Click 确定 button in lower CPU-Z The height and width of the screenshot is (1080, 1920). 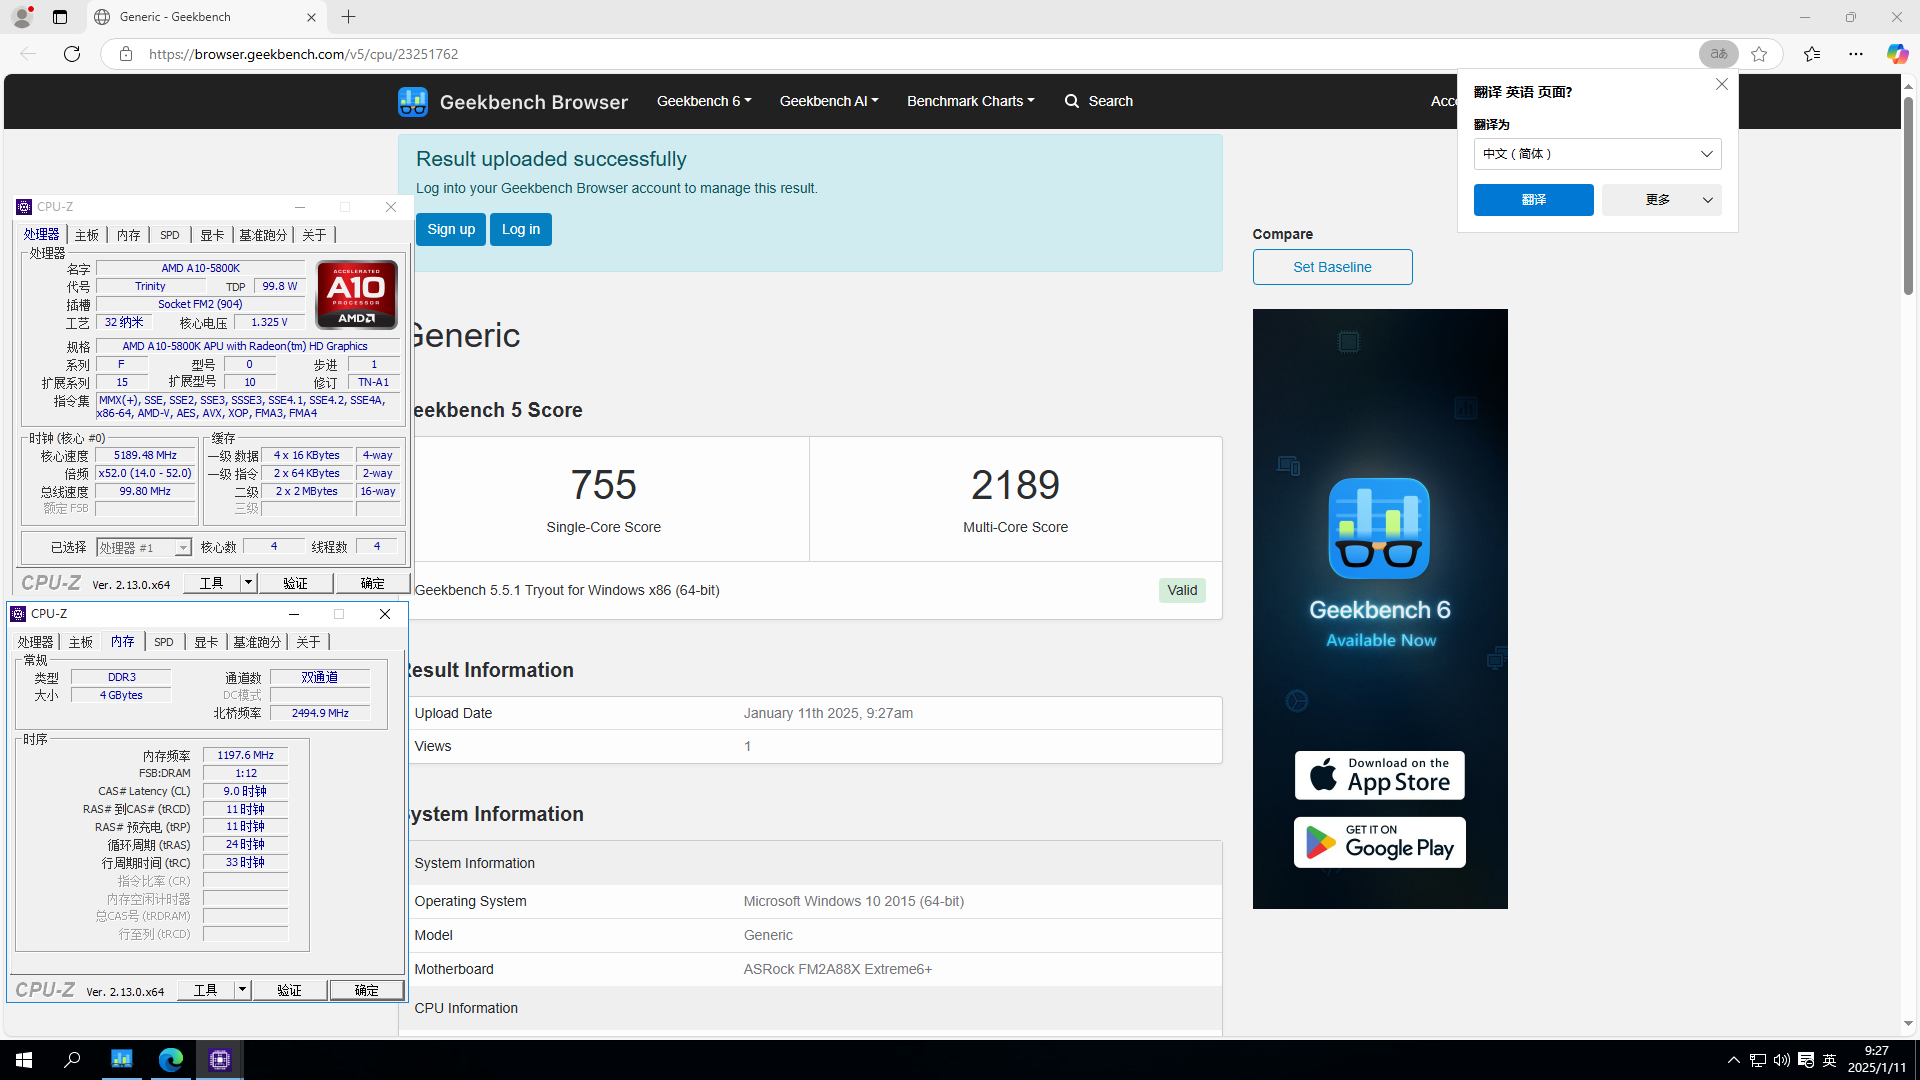coord(367,990)
